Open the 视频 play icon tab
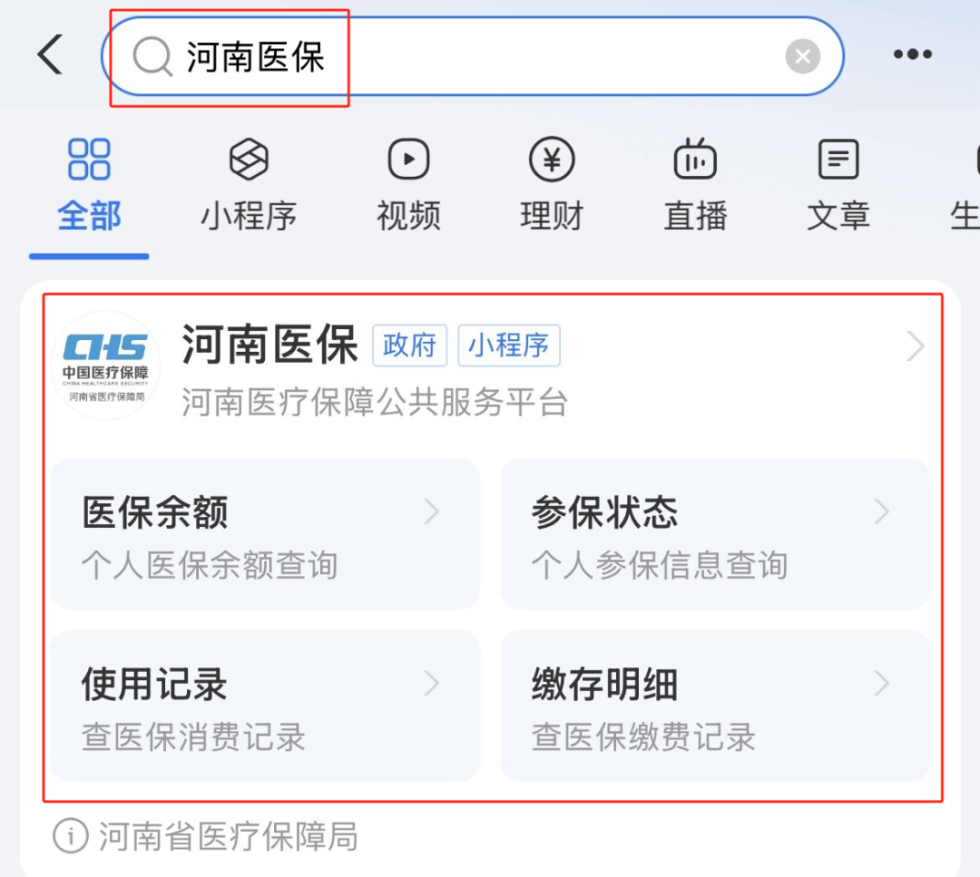The image size is (980, 877). pos(409,185)
